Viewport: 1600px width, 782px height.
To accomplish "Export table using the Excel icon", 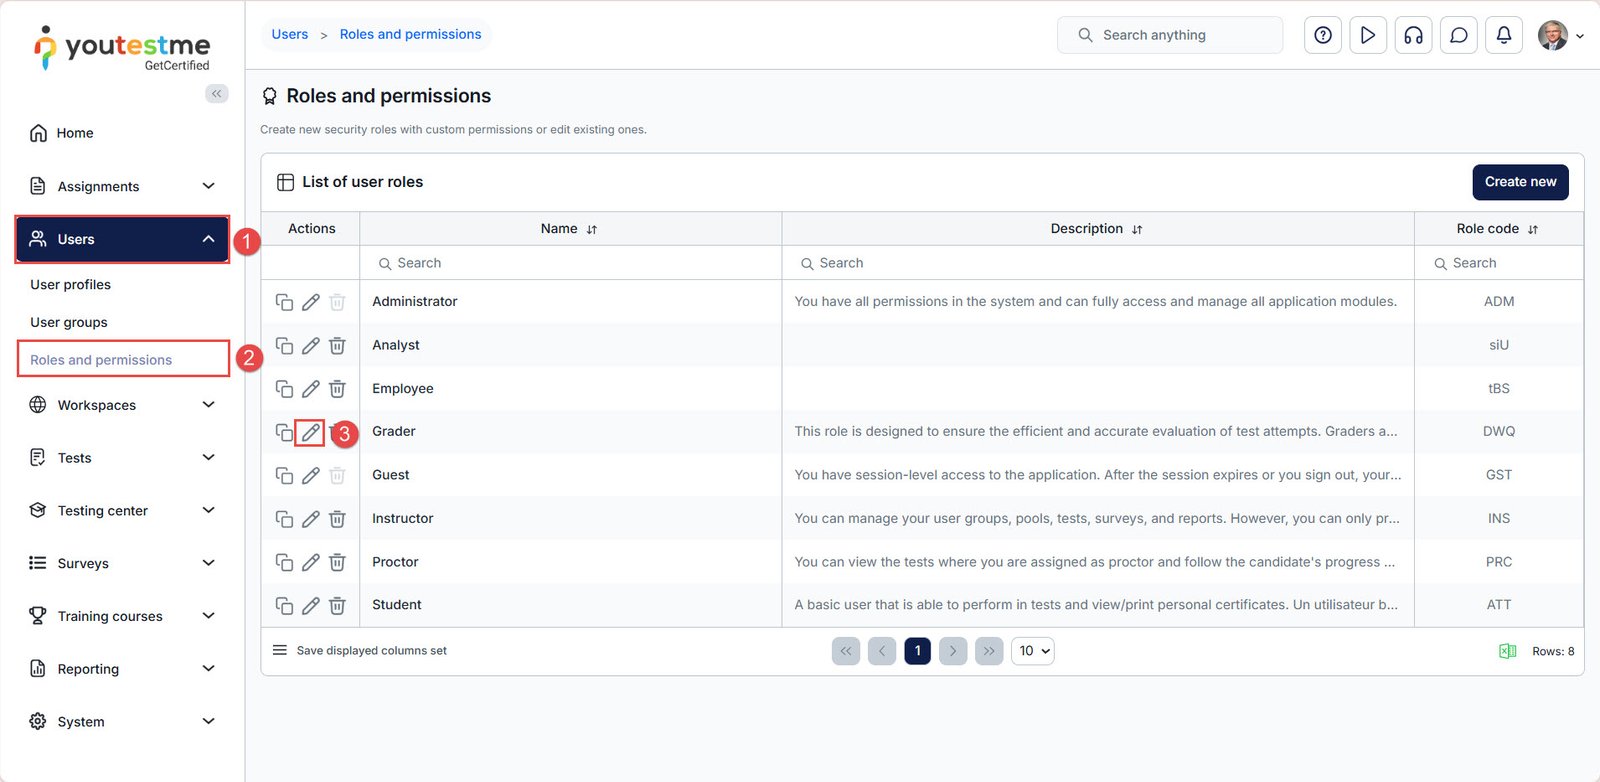I will [x=1507, y=651].
